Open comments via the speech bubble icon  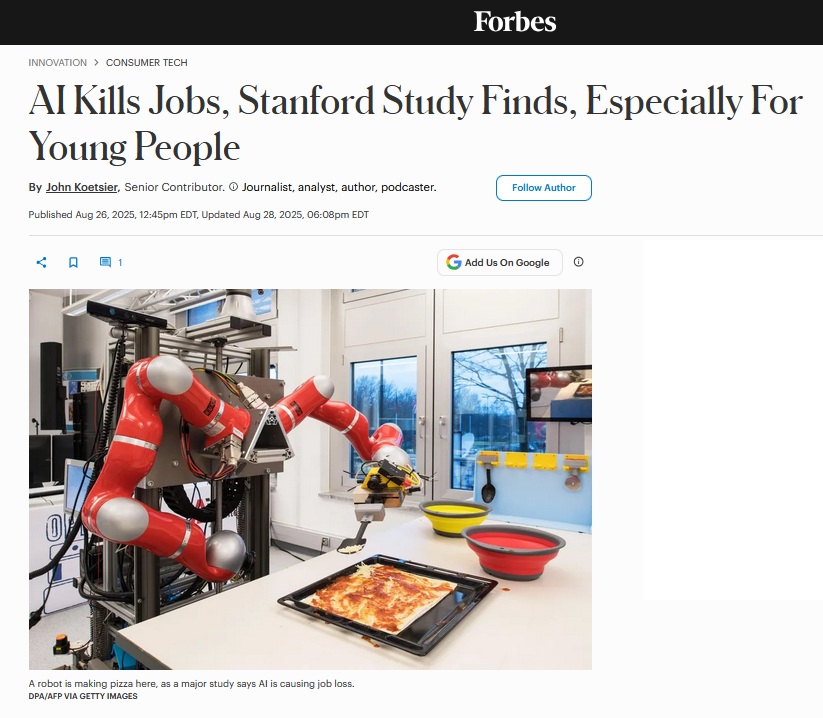(105, 263)
